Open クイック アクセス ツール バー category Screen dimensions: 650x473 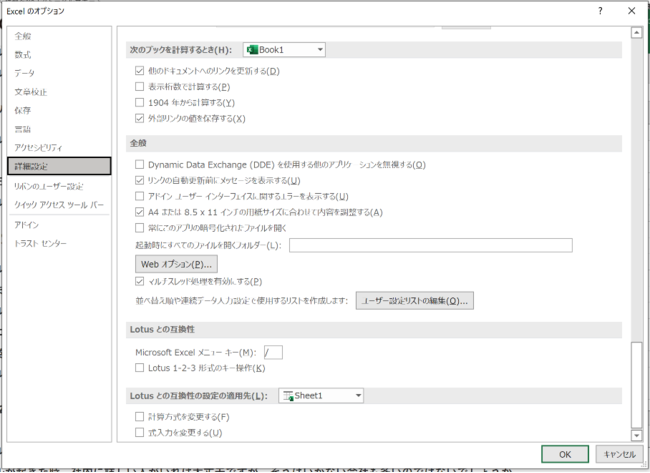pyautogui.click(x=59, y=205)
